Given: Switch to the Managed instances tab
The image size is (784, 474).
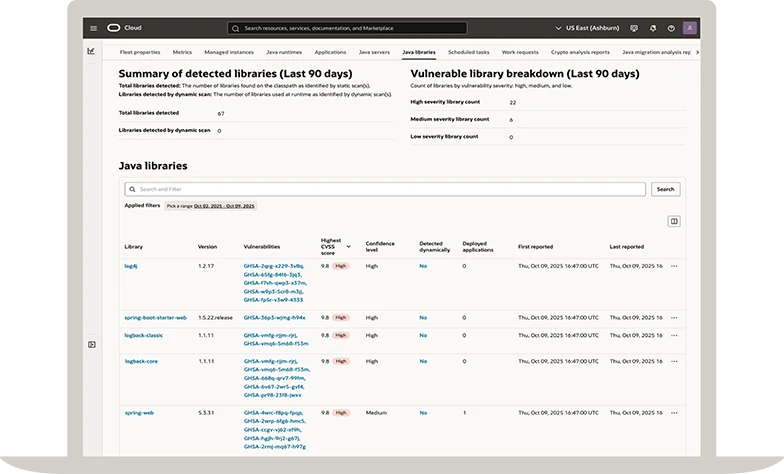Looking at the screenshot, I should tap(229, 51).
